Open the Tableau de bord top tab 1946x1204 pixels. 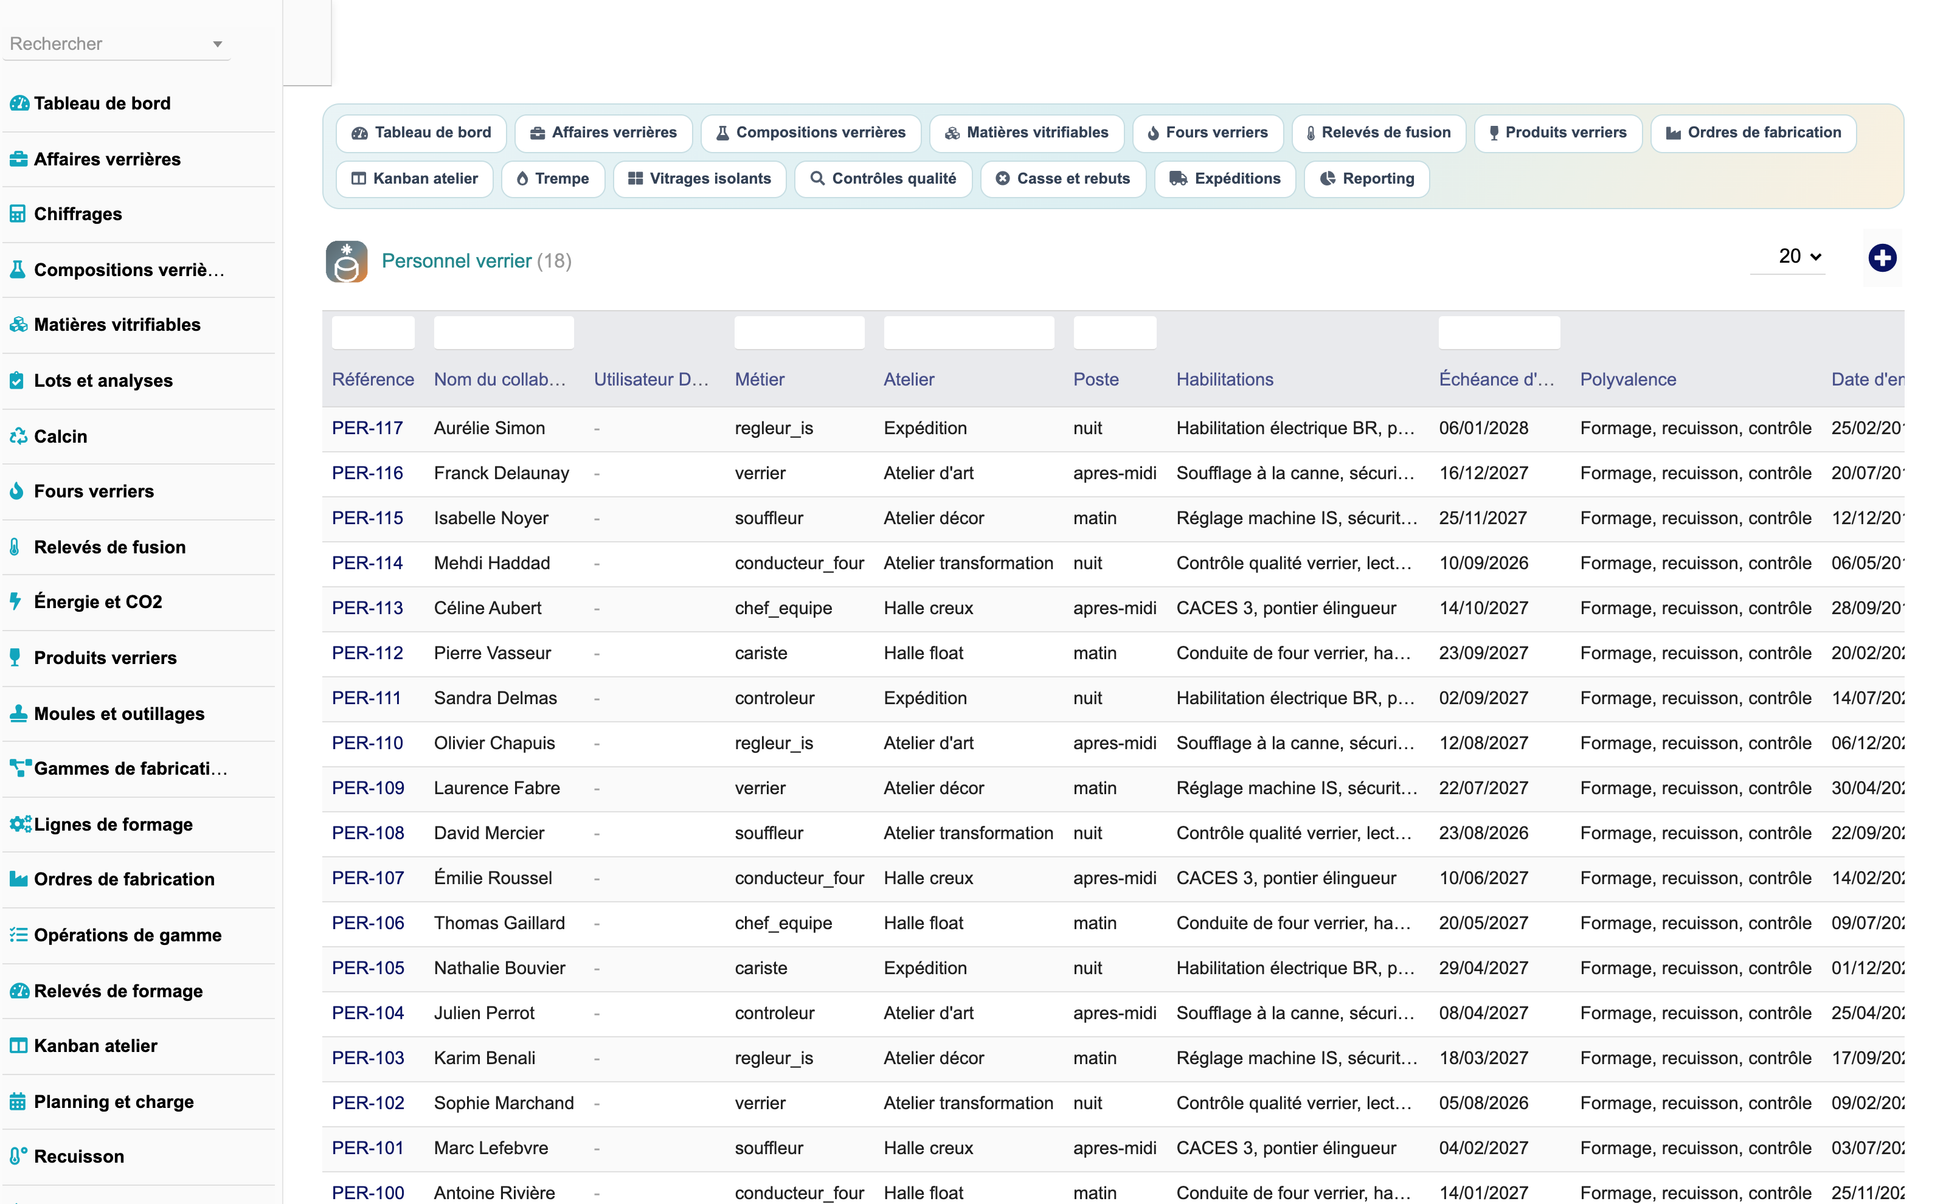pos(421,133)
